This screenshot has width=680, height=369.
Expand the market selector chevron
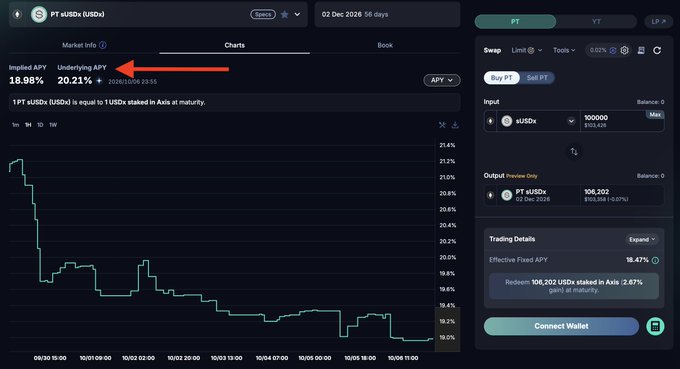pyautogui.click(x=298, y=14)
